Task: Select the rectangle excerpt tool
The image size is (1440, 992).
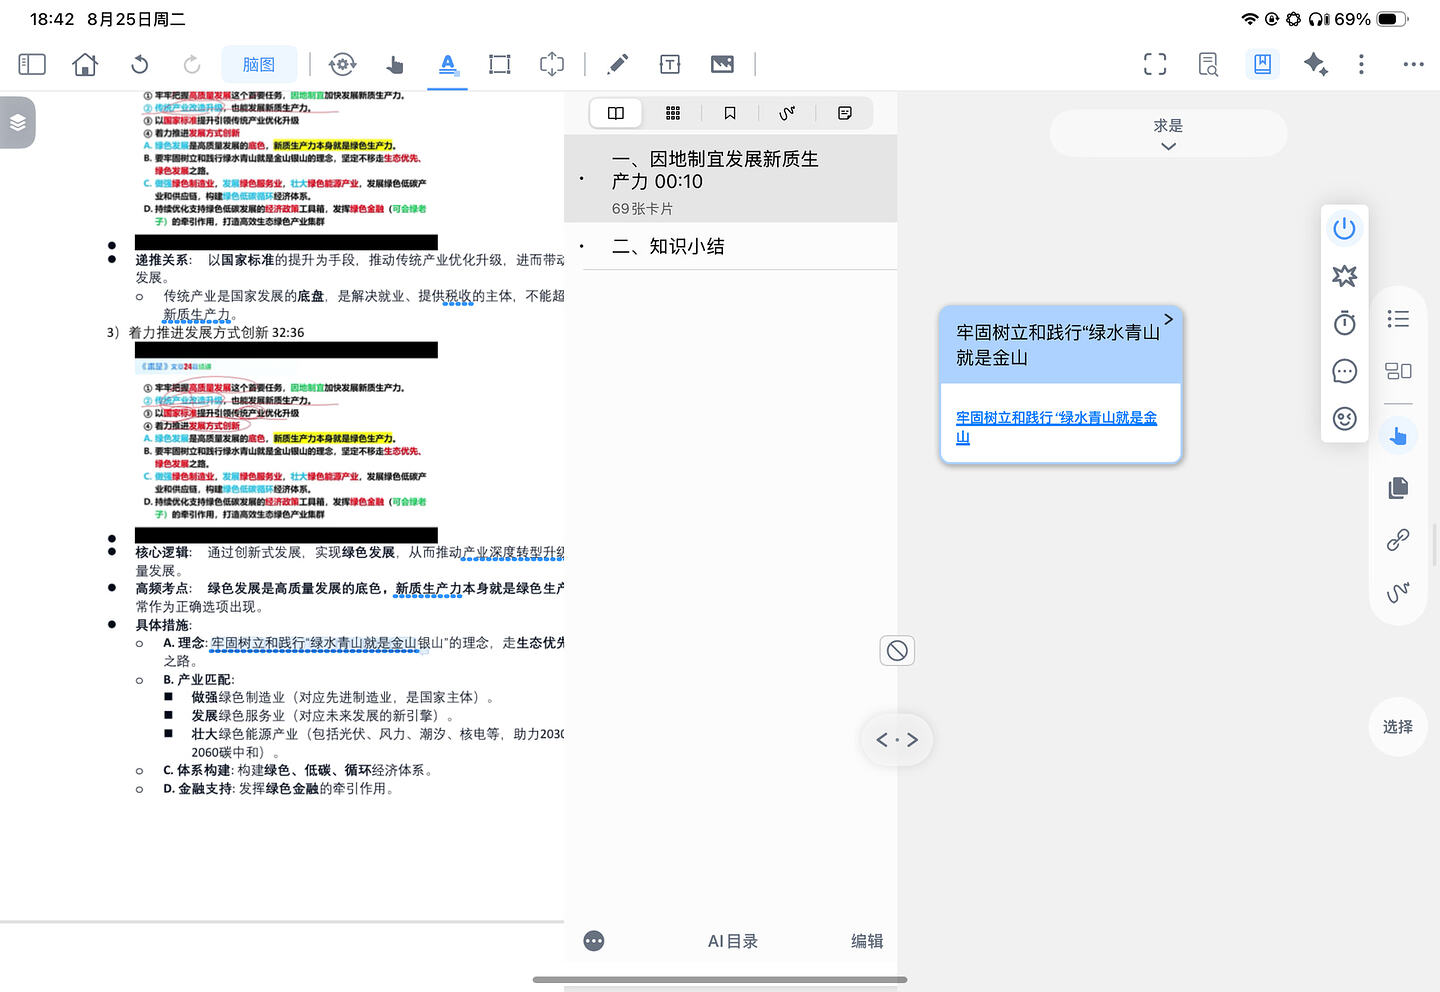Action: click(x=499, y=64)
